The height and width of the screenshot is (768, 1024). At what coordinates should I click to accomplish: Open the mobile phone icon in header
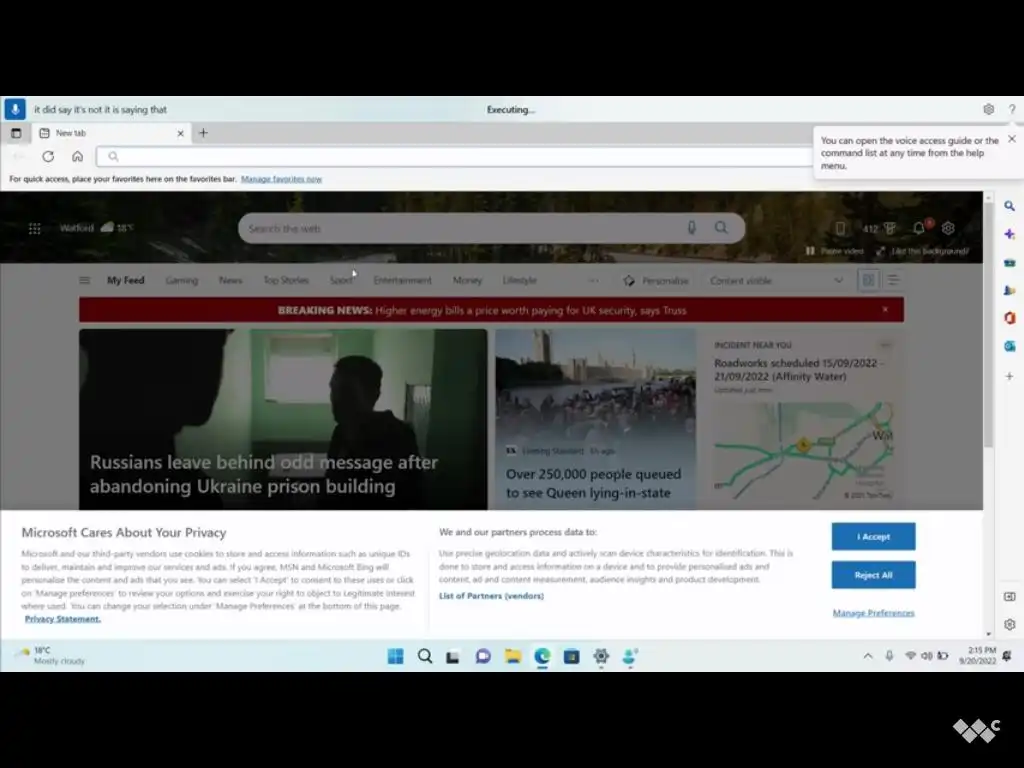click(840, 228)
